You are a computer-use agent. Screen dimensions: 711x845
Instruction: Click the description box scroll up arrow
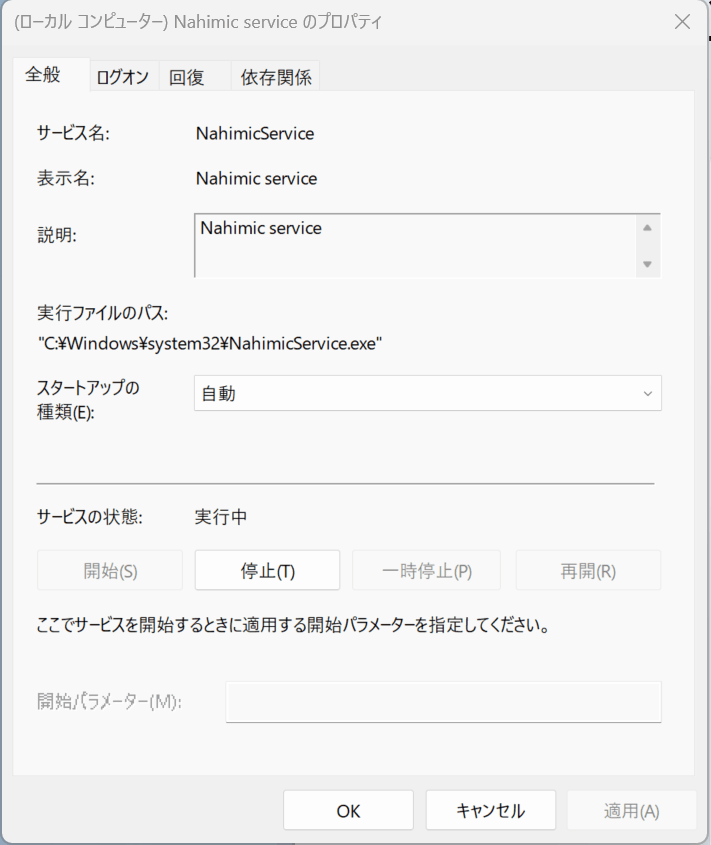coord(647,228)
